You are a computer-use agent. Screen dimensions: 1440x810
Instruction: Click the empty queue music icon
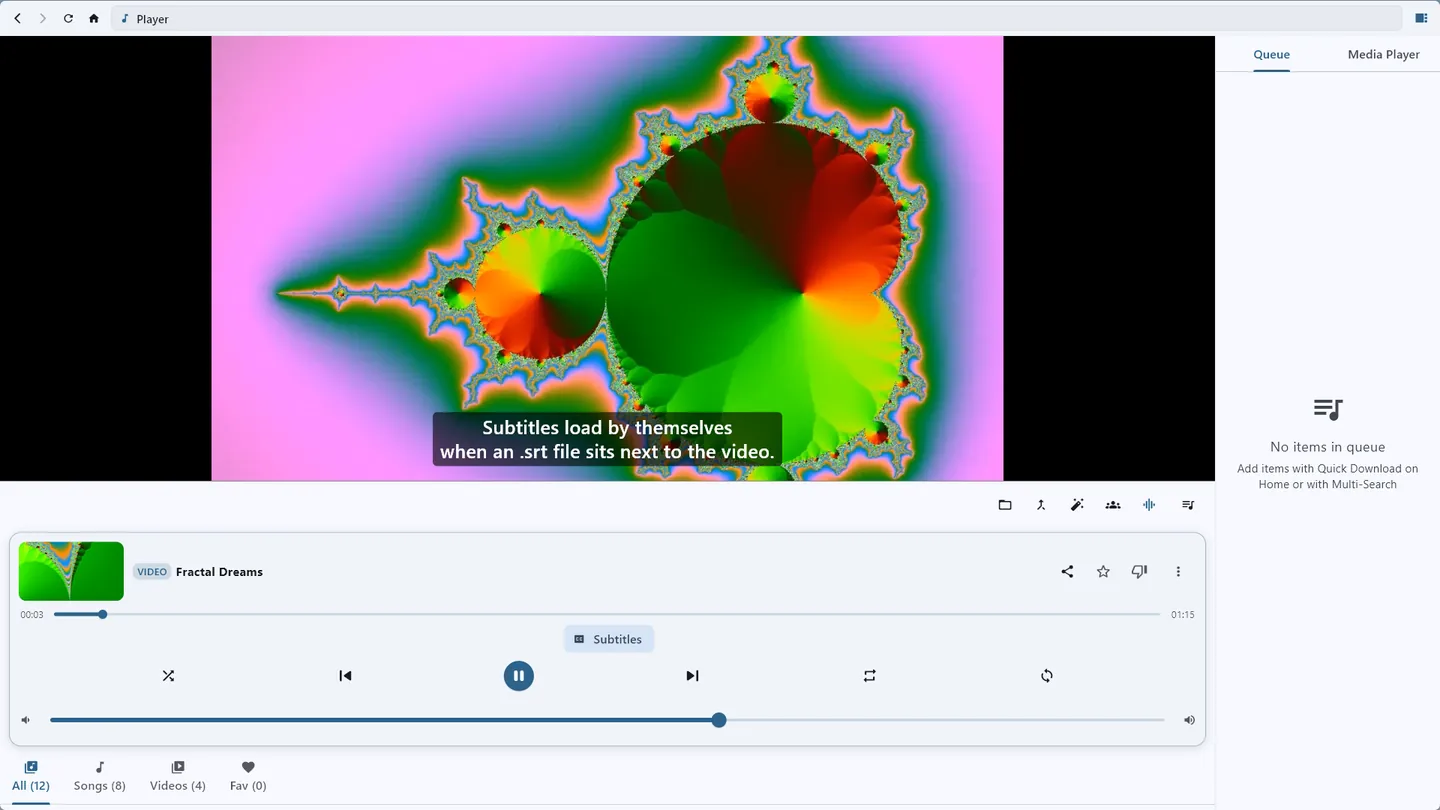pyautogui.click(x=1328, y=409)
